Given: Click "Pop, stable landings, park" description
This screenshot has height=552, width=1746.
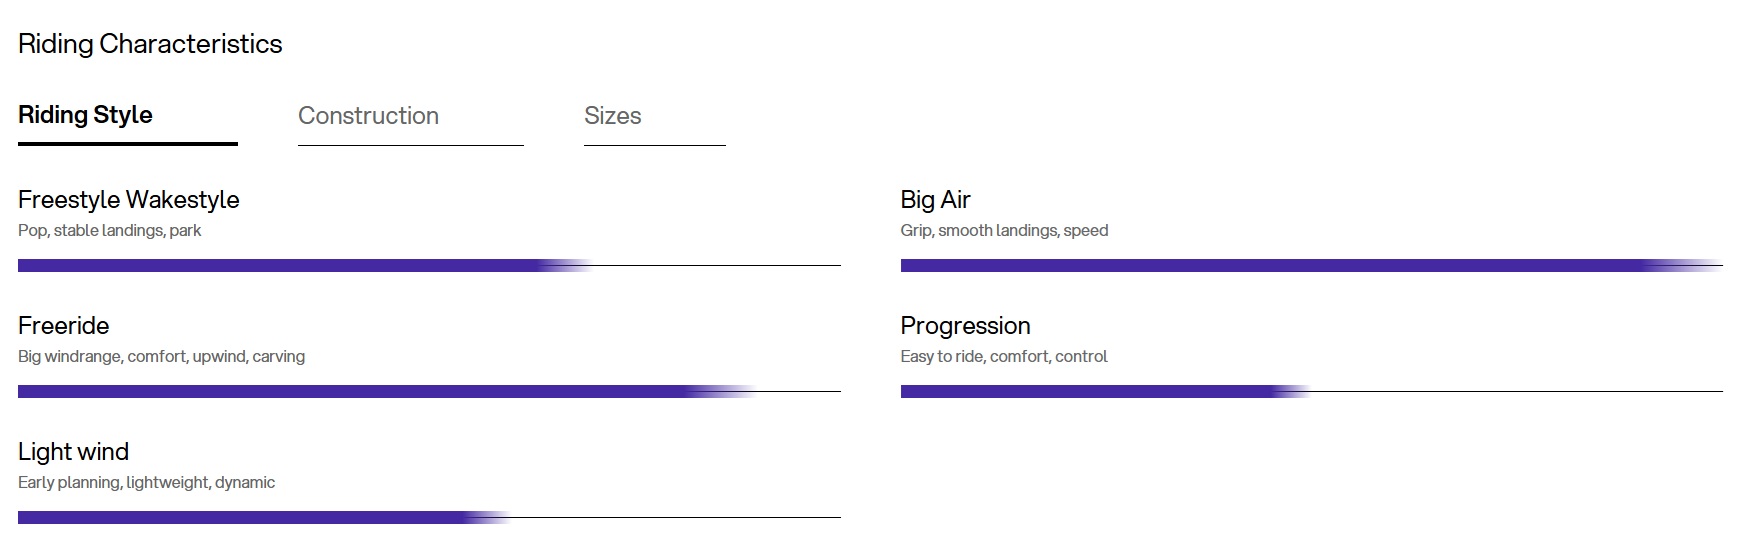Looking at the screenshot, I should (x=110, y=231).
